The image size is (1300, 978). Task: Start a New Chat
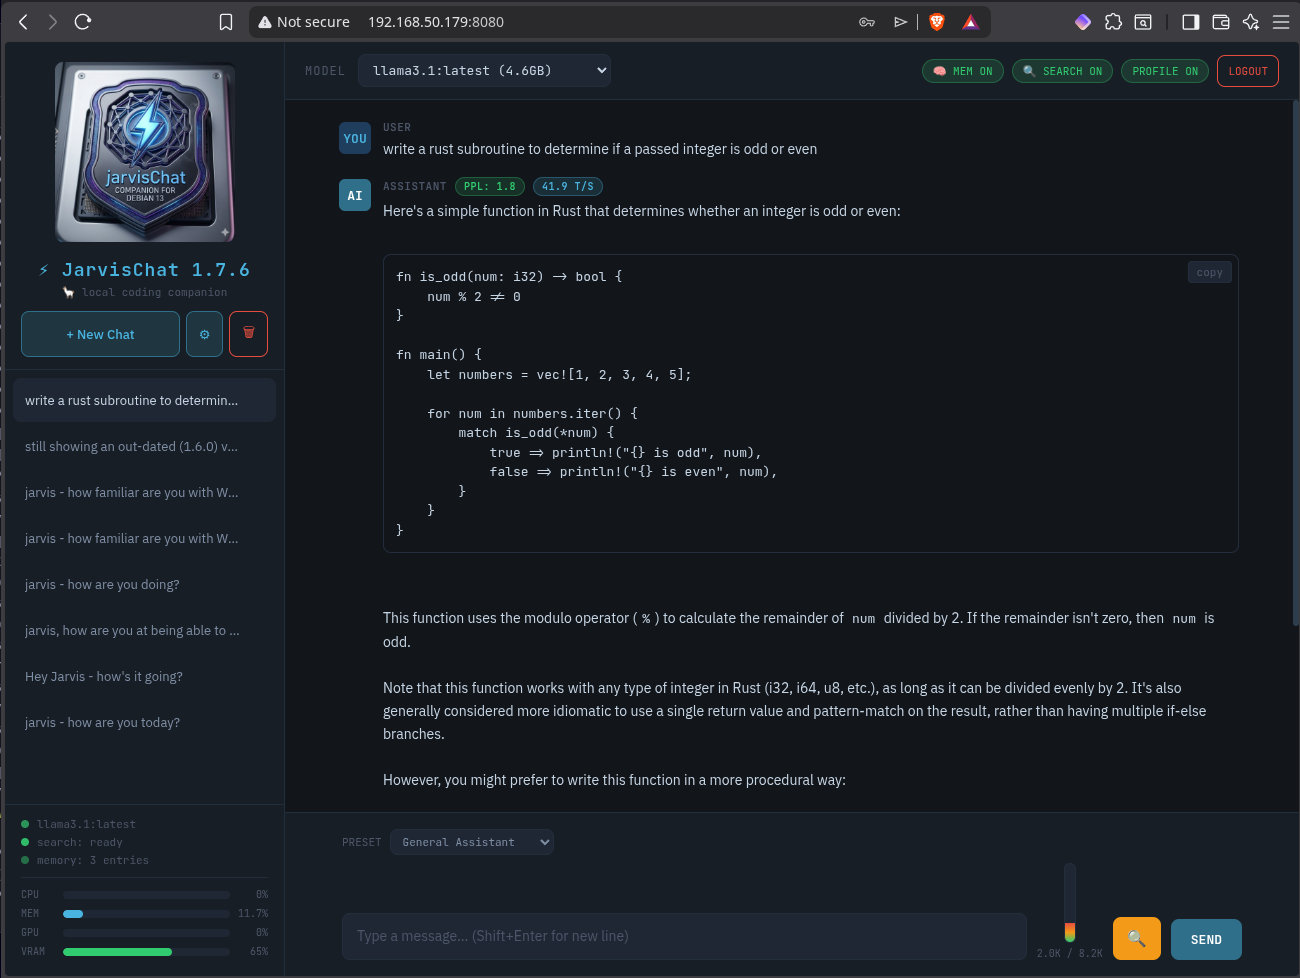tap(100, 334)
